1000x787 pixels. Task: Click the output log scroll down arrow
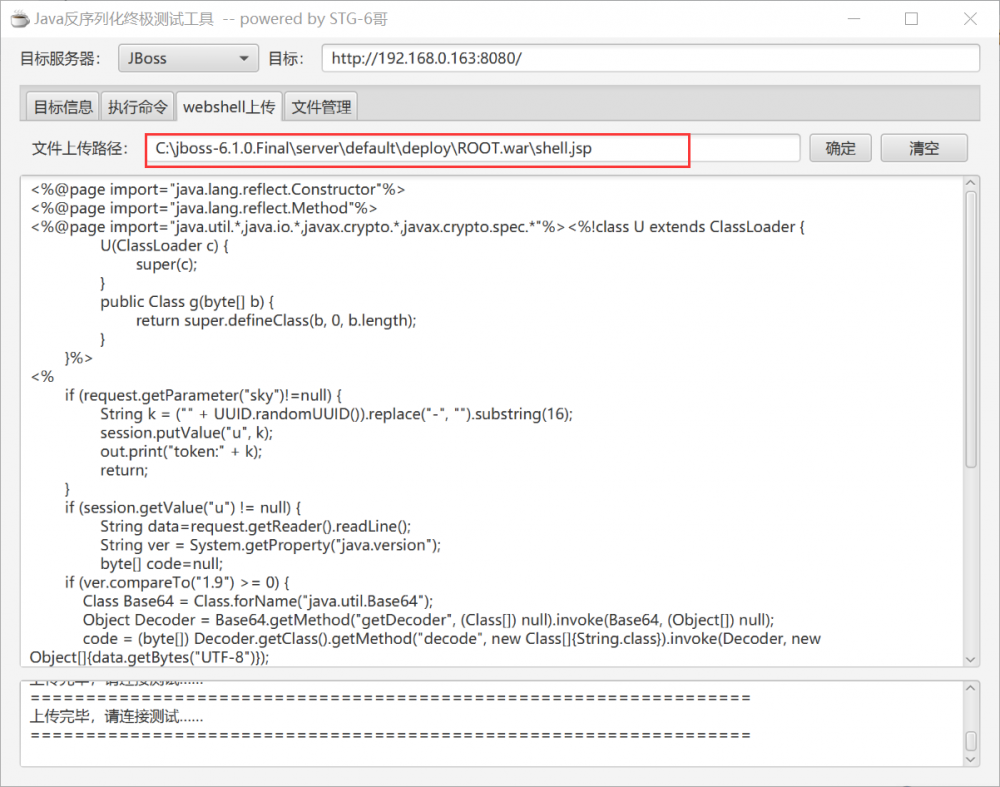coord(970,760)
